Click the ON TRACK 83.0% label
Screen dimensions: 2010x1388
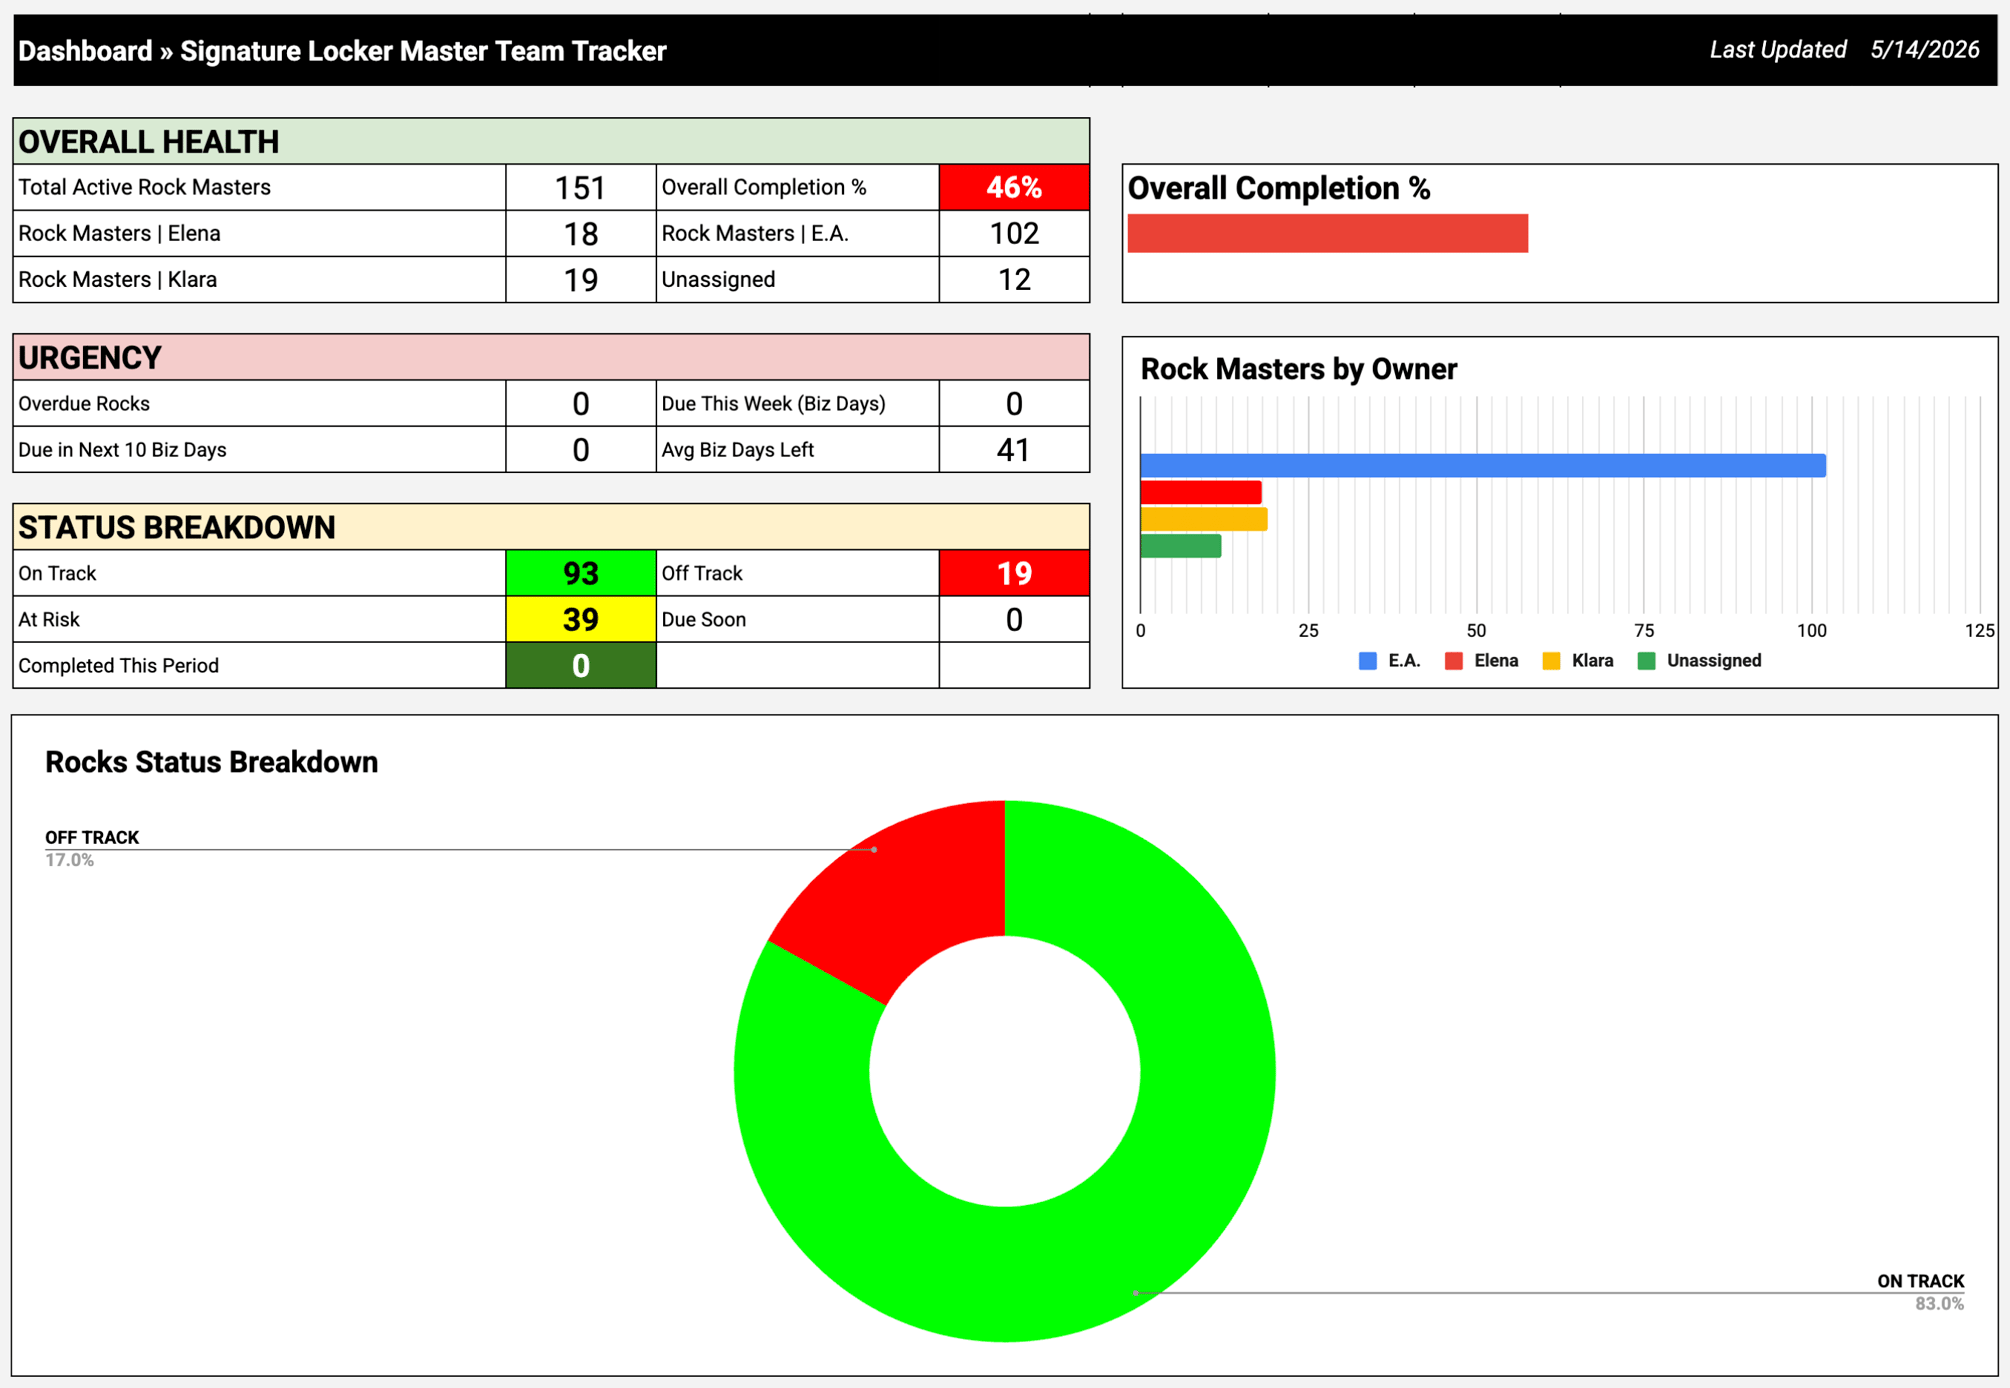coord(1920,1292)
